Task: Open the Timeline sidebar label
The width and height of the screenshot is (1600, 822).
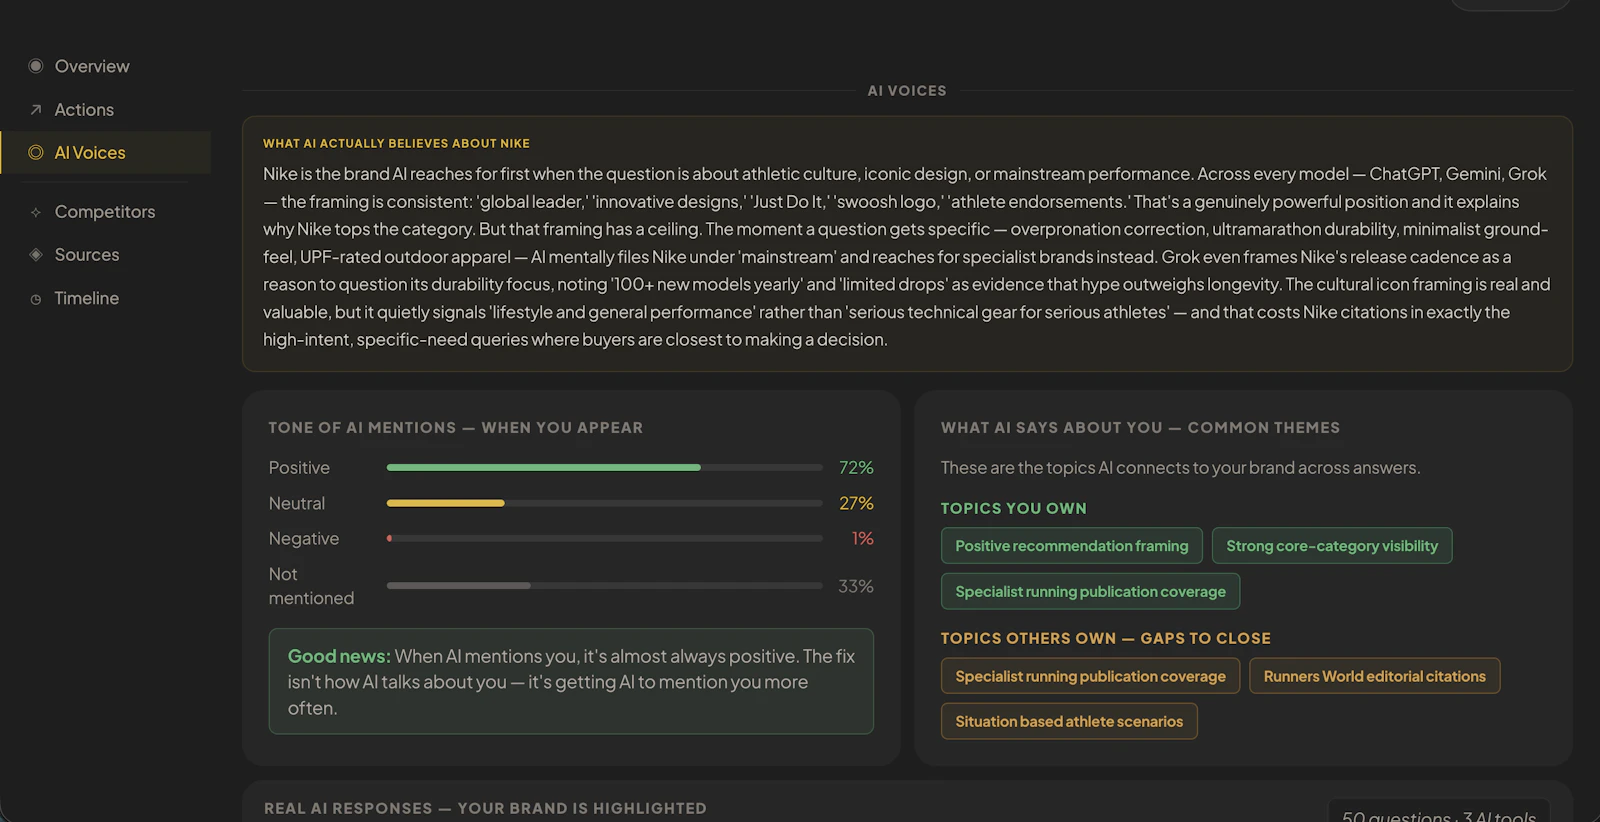Action: [87, 298]
